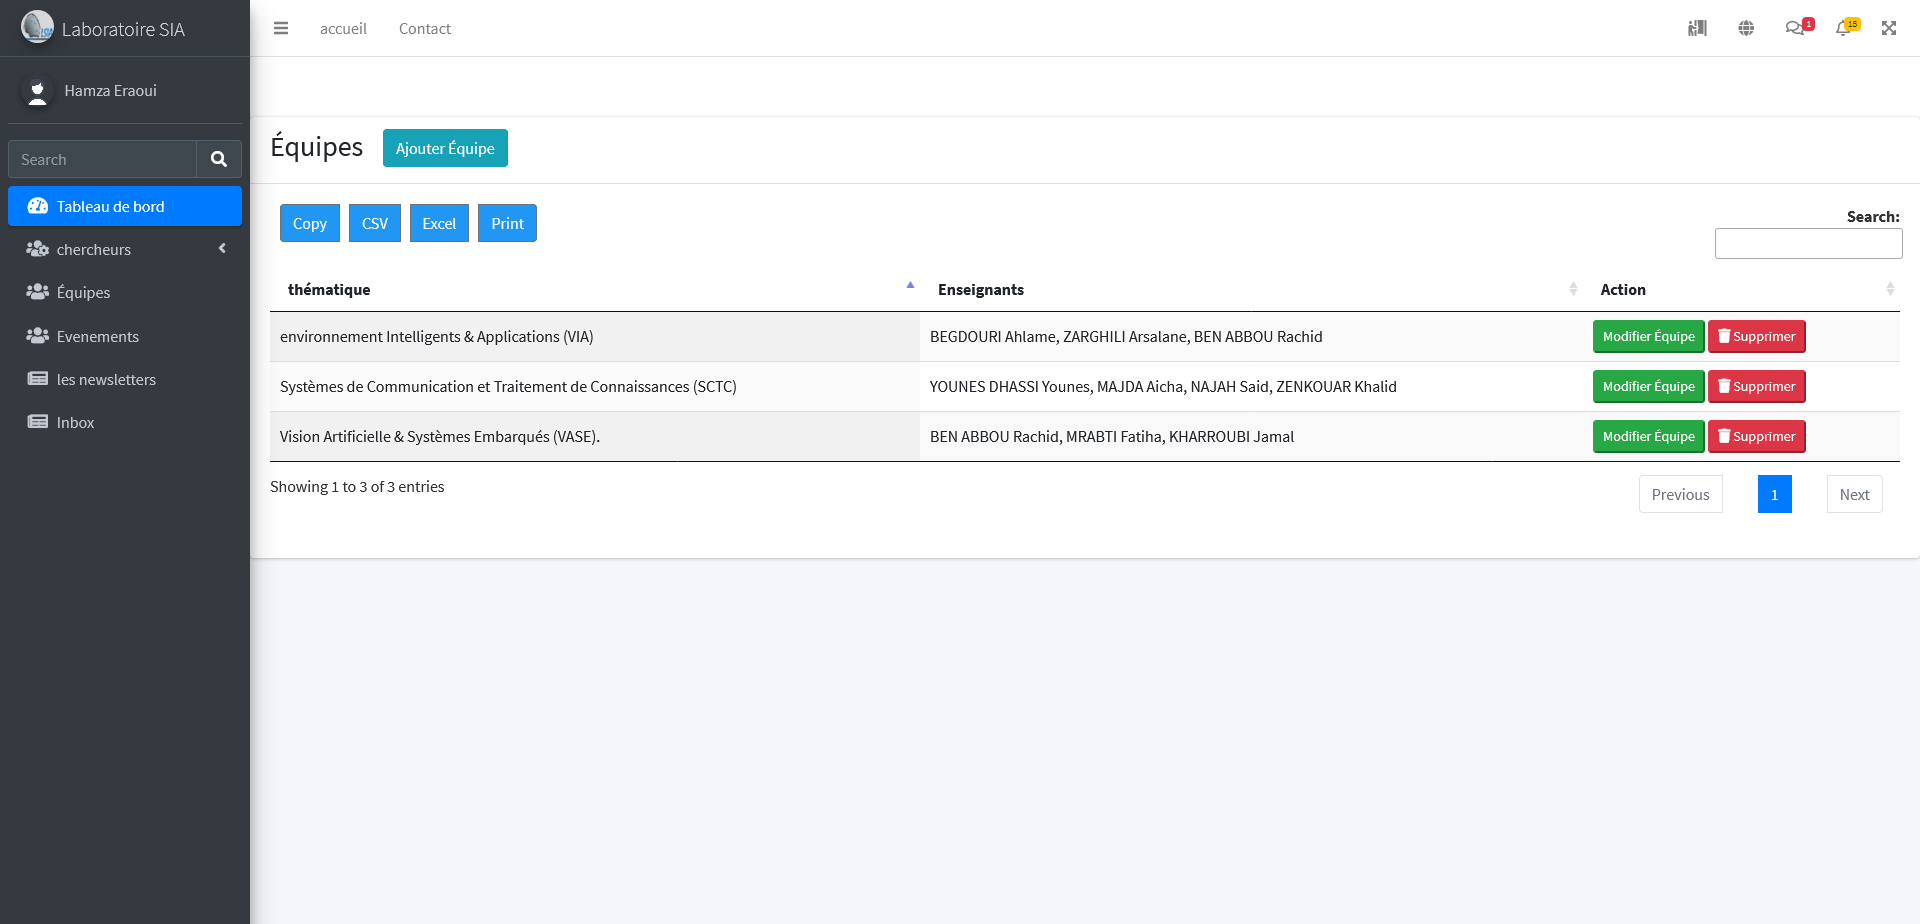The height and width of the screenshot is (924, 1920).
Task: Focus the table Search field
Action: (x=1808, y=243)
